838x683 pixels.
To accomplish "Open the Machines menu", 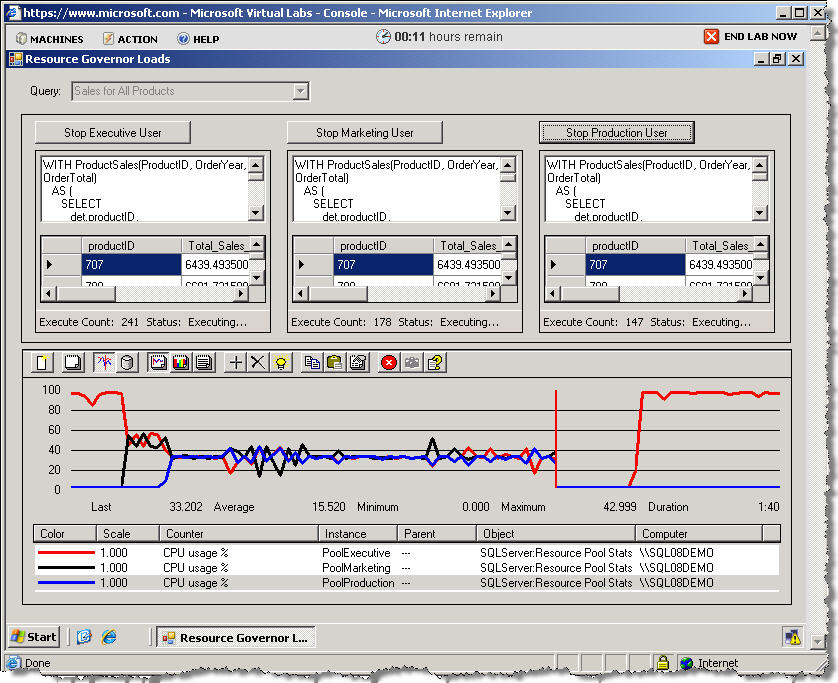I will point(49,39).
